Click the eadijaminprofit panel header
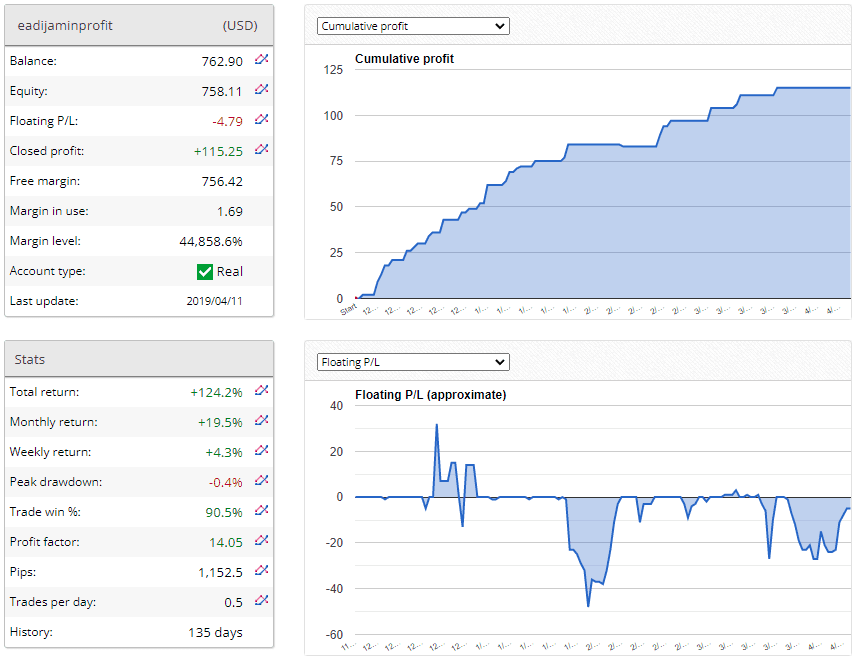Image resolution: width=855 pixels, height=659 pixels. (139, 24)
